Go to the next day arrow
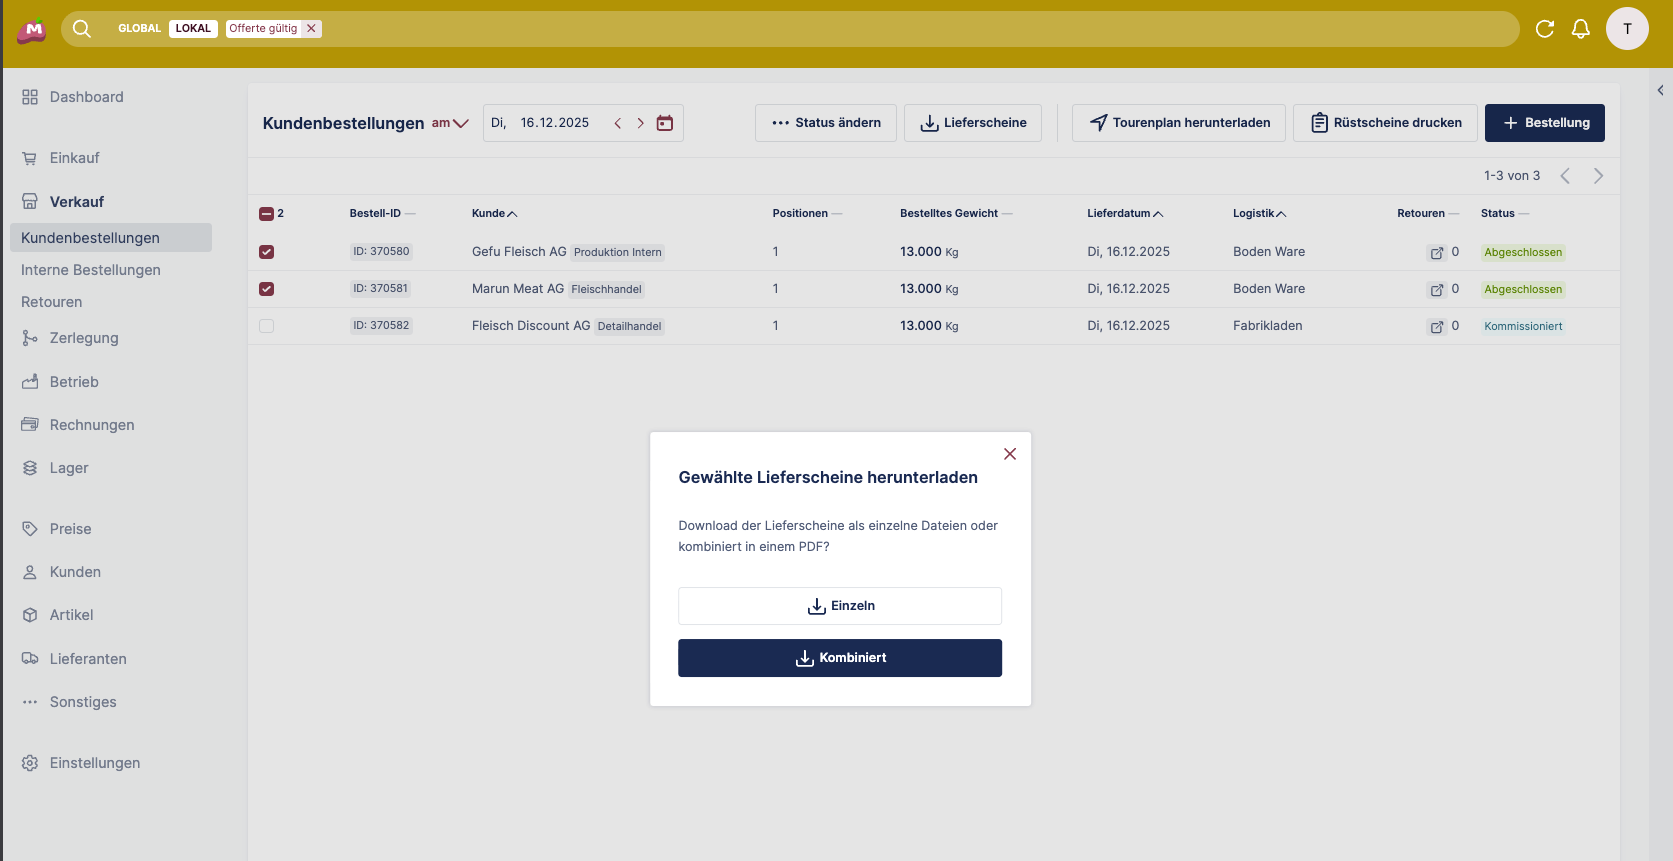This screenshot has height=861, width=1673. coord(641,123)
